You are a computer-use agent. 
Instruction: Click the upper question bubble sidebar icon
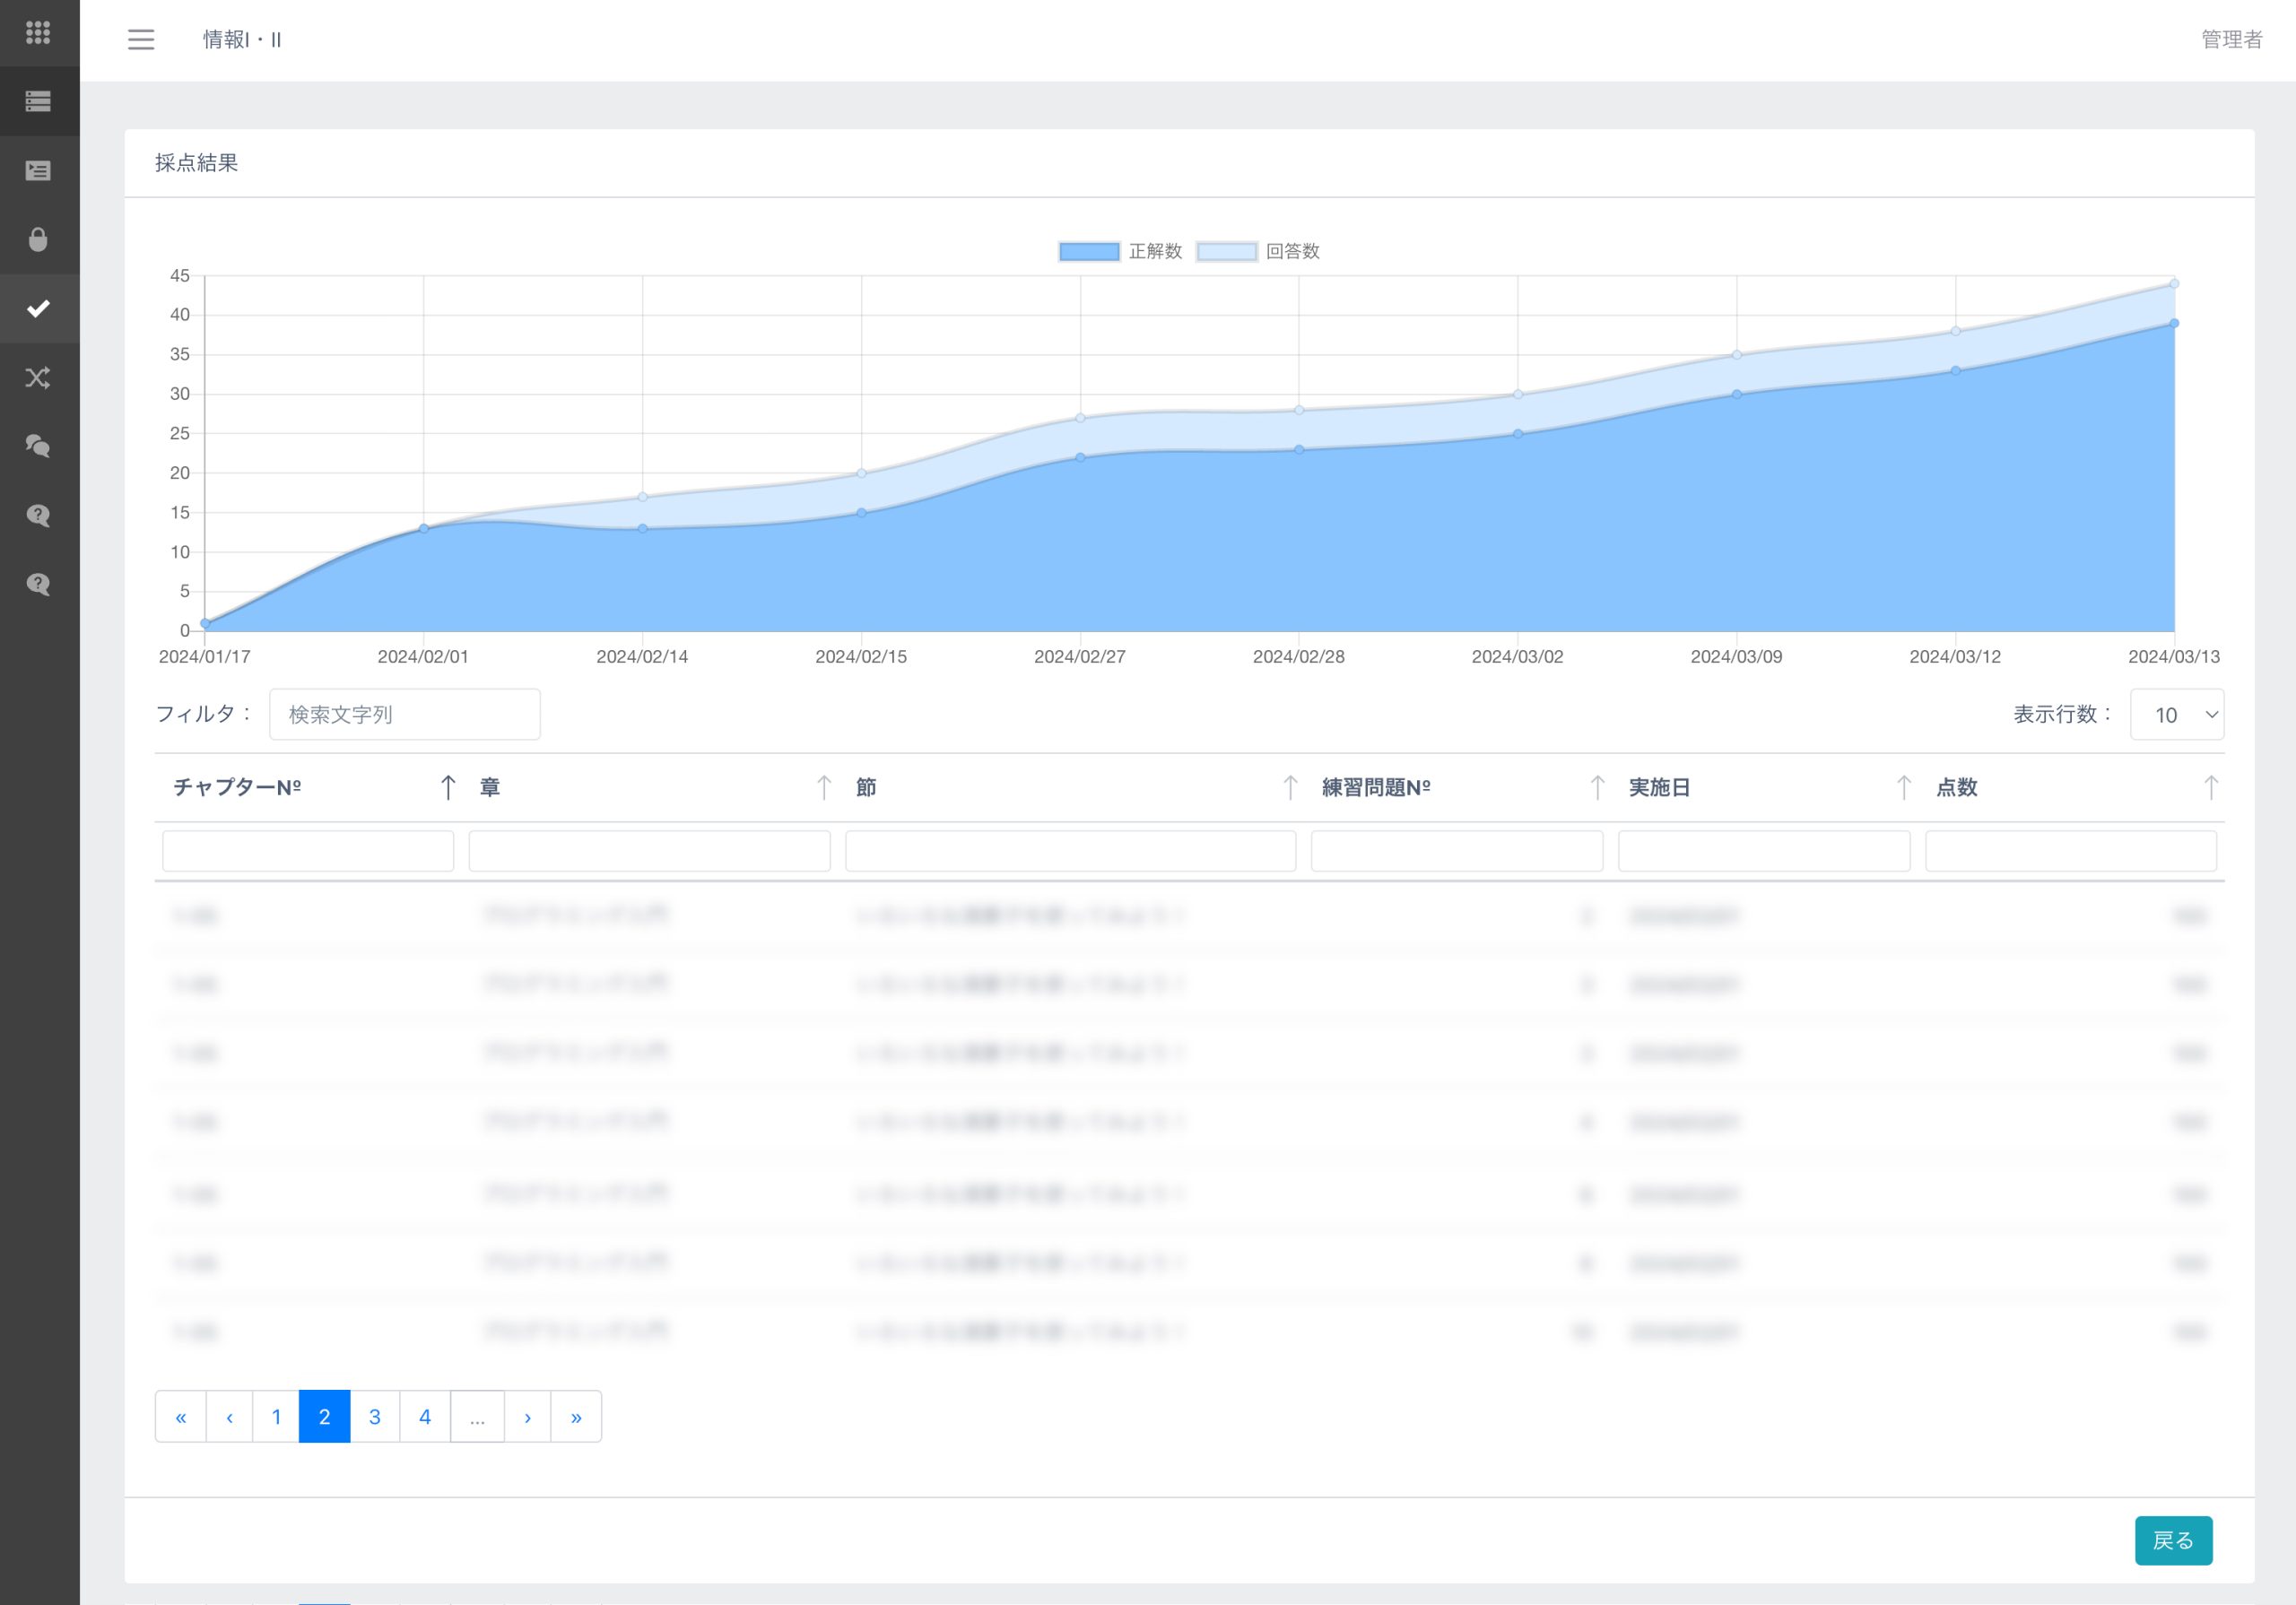coord(38,516)
